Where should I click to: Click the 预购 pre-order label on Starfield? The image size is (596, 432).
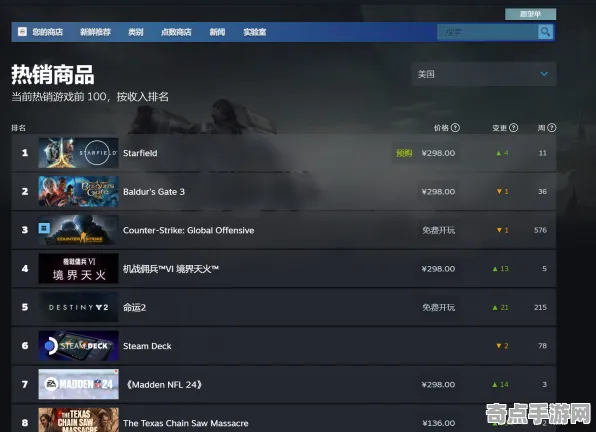tap(404, 153)
